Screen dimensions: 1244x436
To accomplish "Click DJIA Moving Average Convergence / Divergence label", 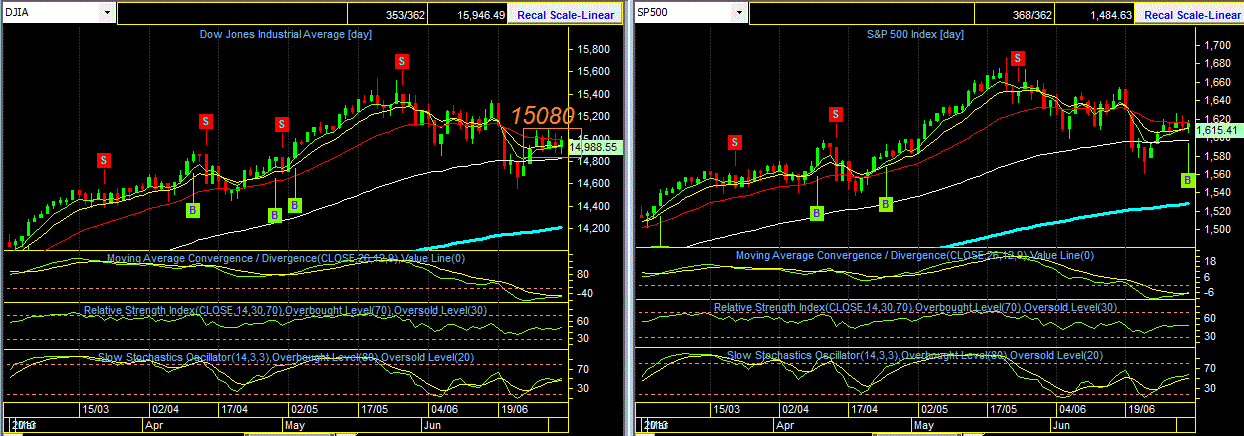I will 288,258.
